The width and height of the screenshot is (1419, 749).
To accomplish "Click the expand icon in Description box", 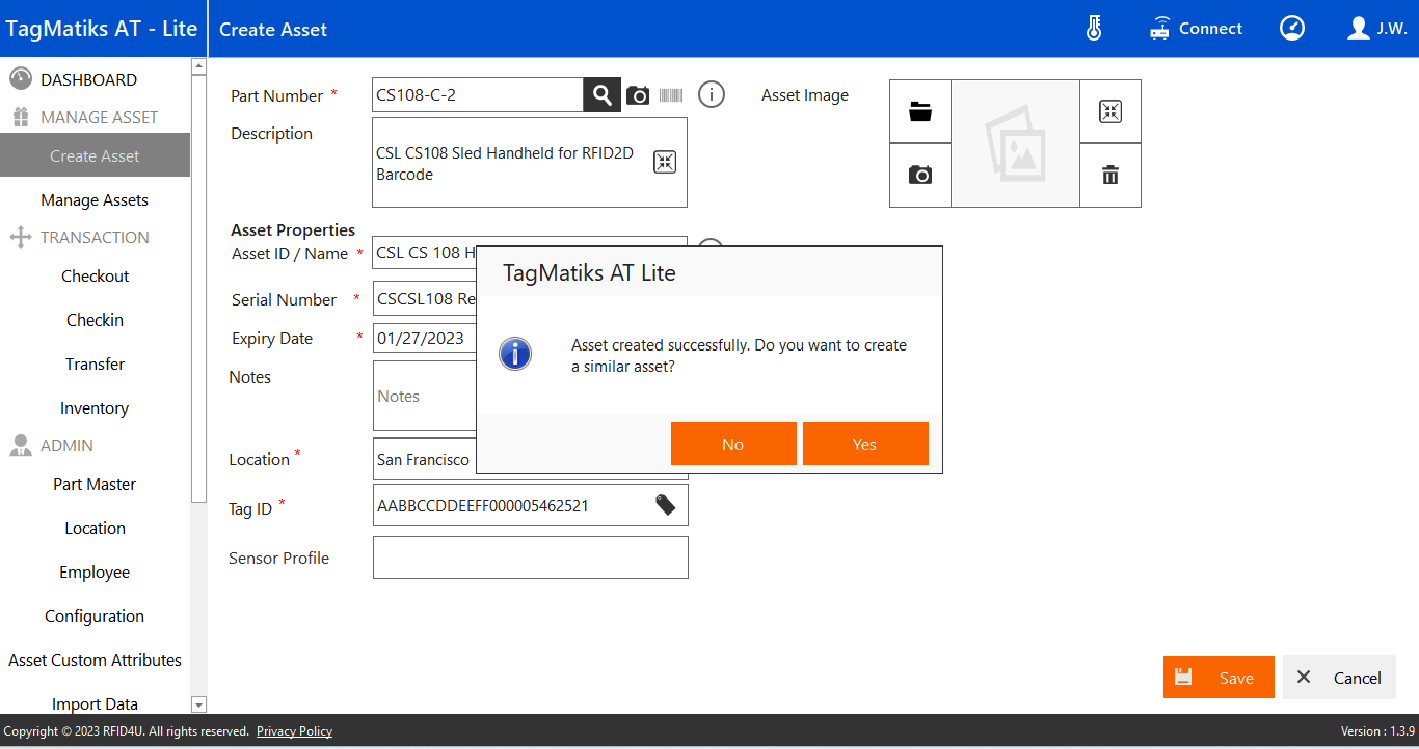I will [x=665, y=162].
